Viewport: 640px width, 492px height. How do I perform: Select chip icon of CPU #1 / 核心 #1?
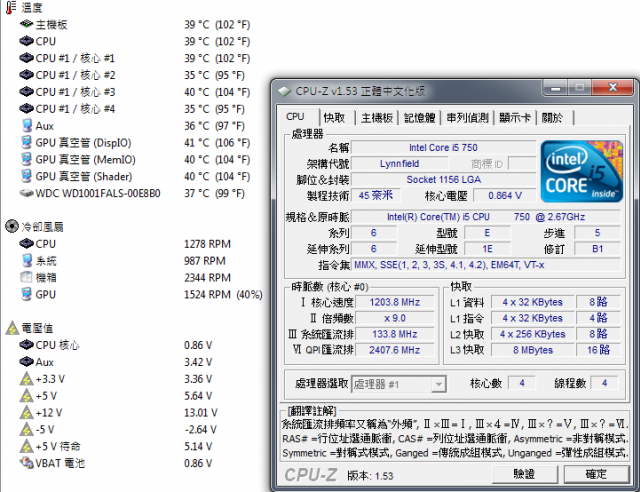click(26, 58)
